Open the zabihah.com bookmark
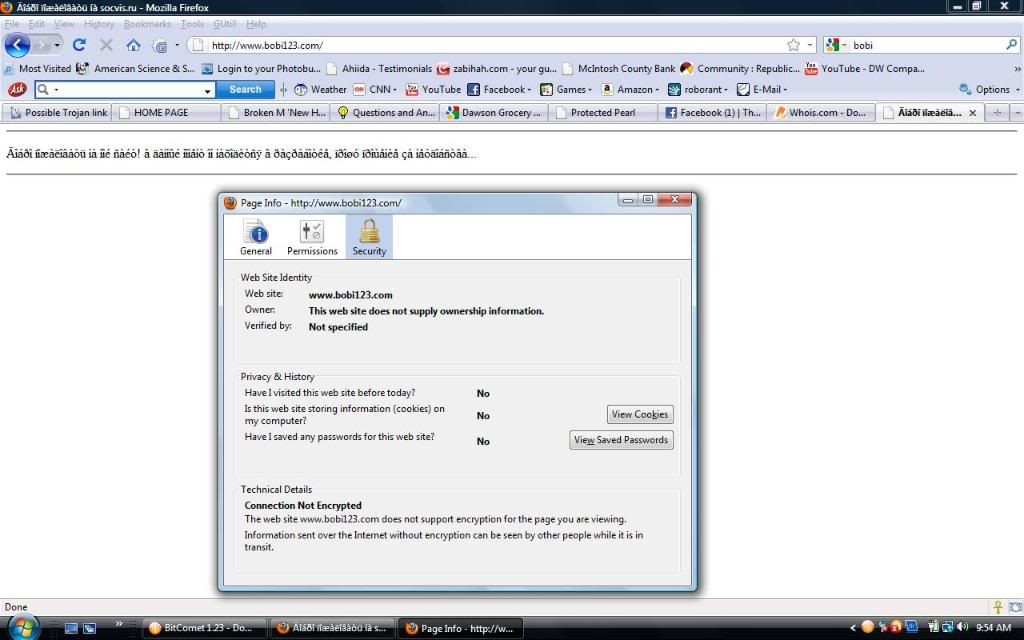This screenshot has height=640, width=1024. (496, 69)
